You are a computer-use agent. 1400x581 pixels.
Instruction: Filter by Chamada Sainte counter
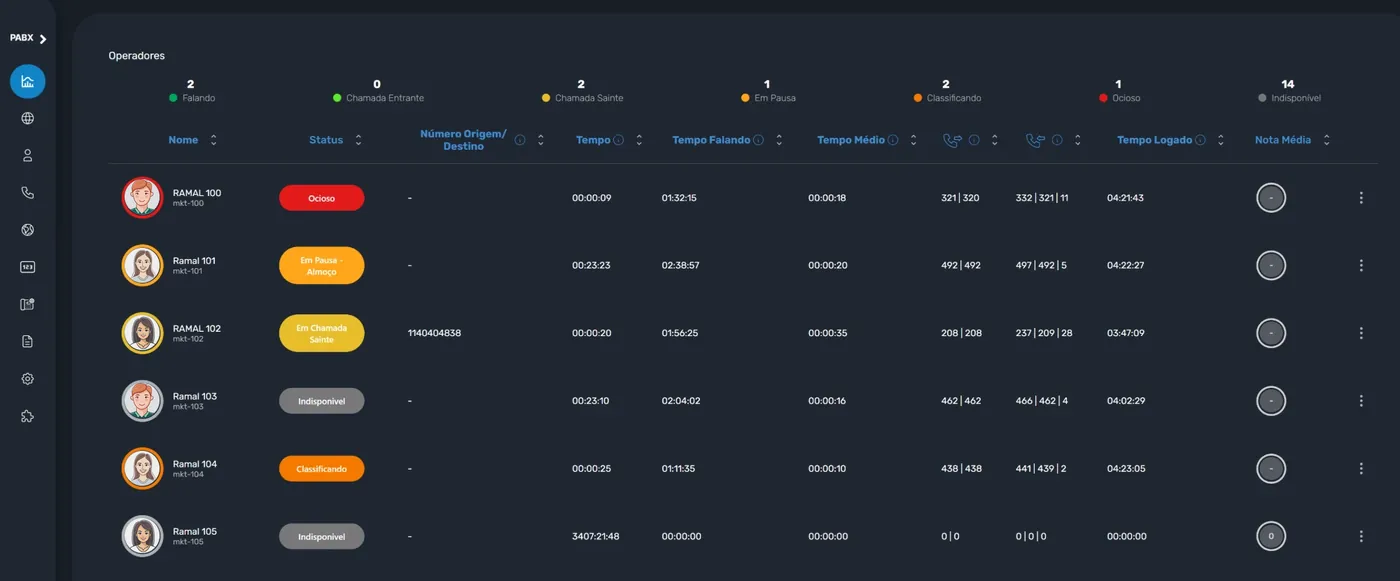click(582, 91)
